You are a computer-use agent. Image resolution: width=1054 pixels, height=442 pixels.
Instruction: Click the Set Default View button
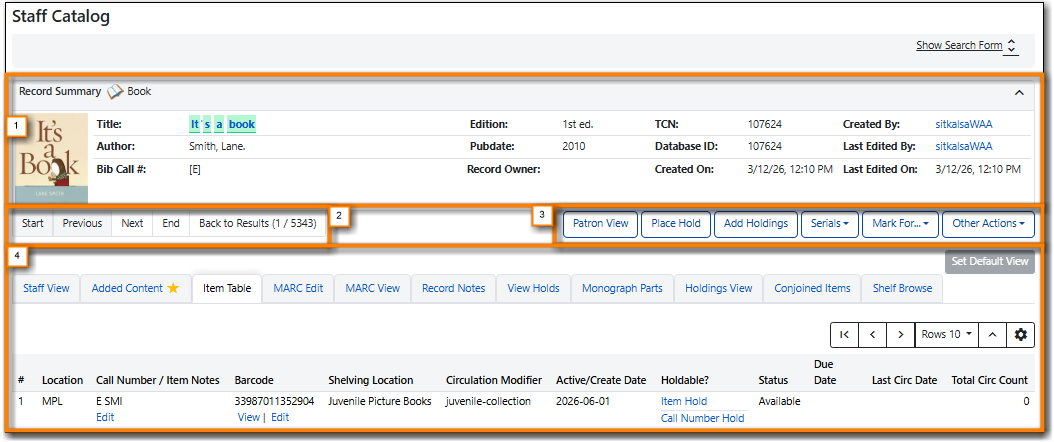[x=990, y=261]
